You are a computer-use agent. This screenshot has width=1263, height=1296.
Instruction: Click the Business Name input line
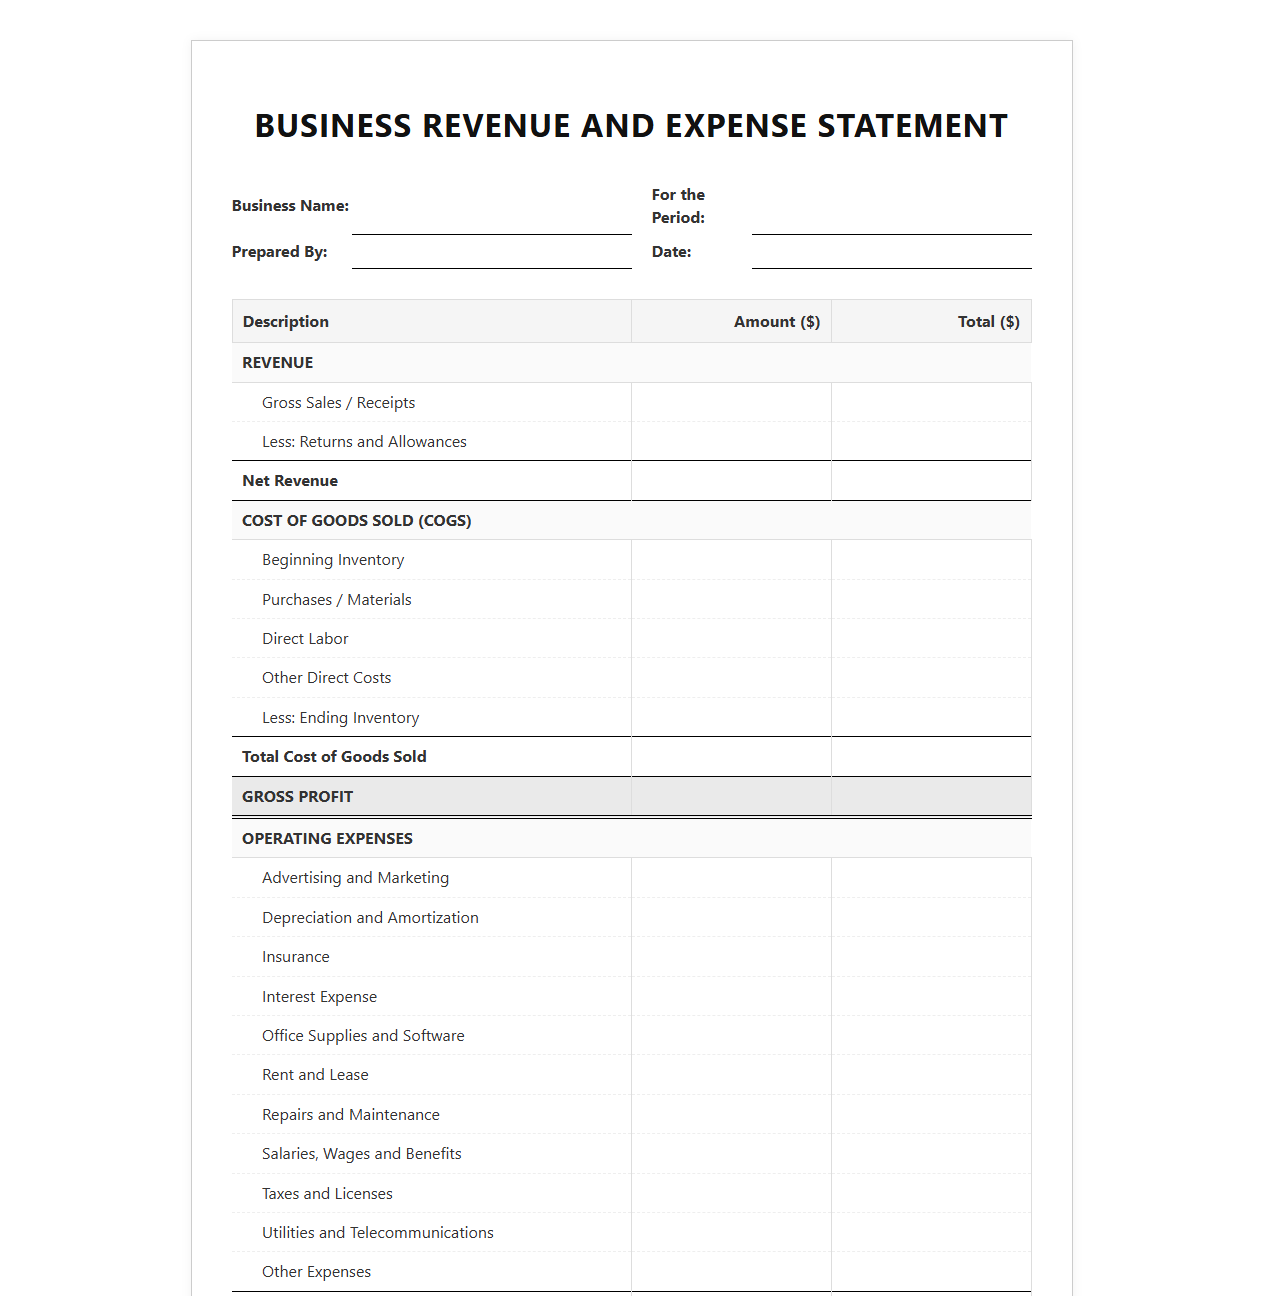[x=491, y=206]
